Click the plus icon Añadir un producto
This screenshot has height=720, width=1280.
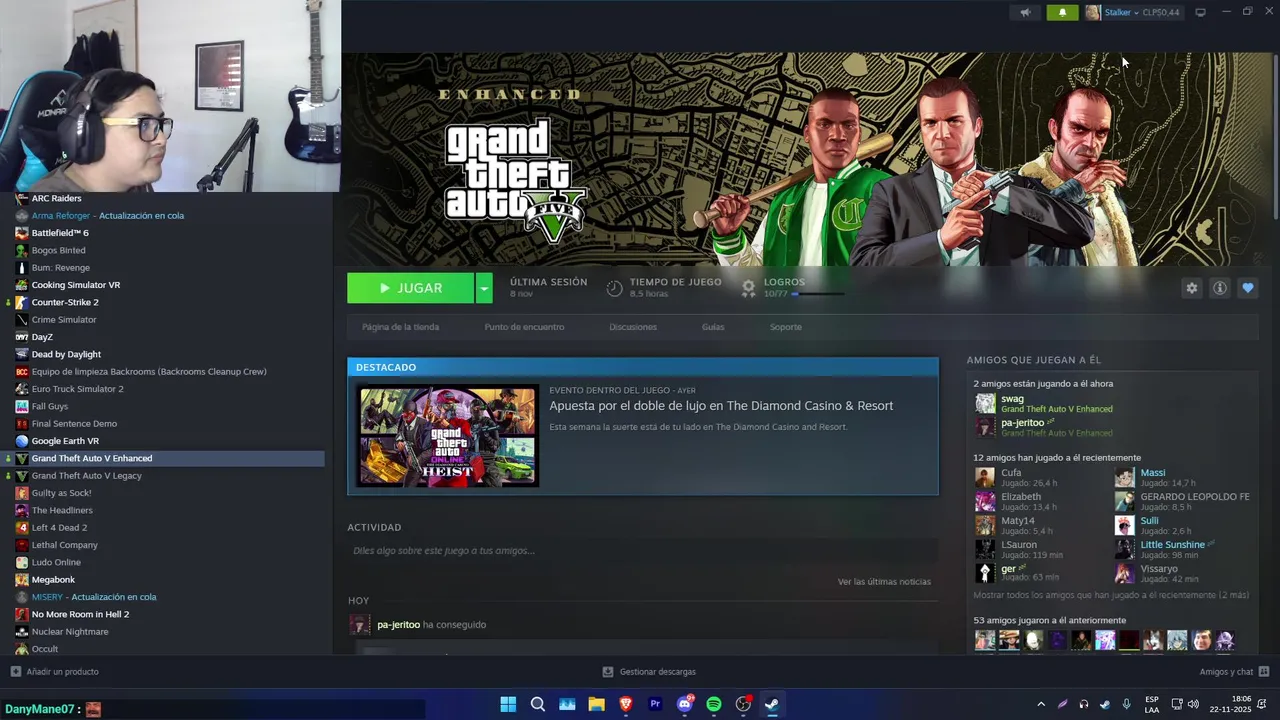pyautogui.click(x=15, y=672)
